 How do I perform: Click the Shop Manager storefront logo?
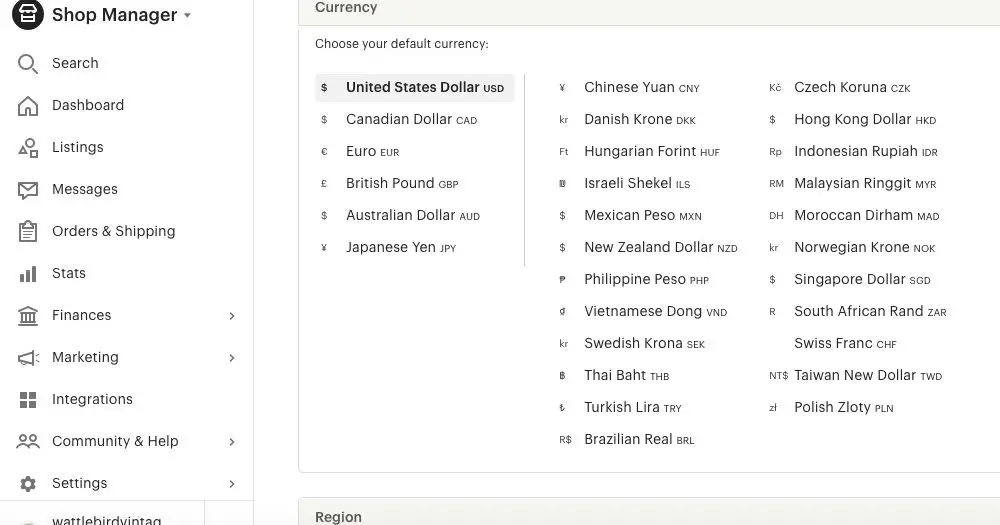(27, 16)
